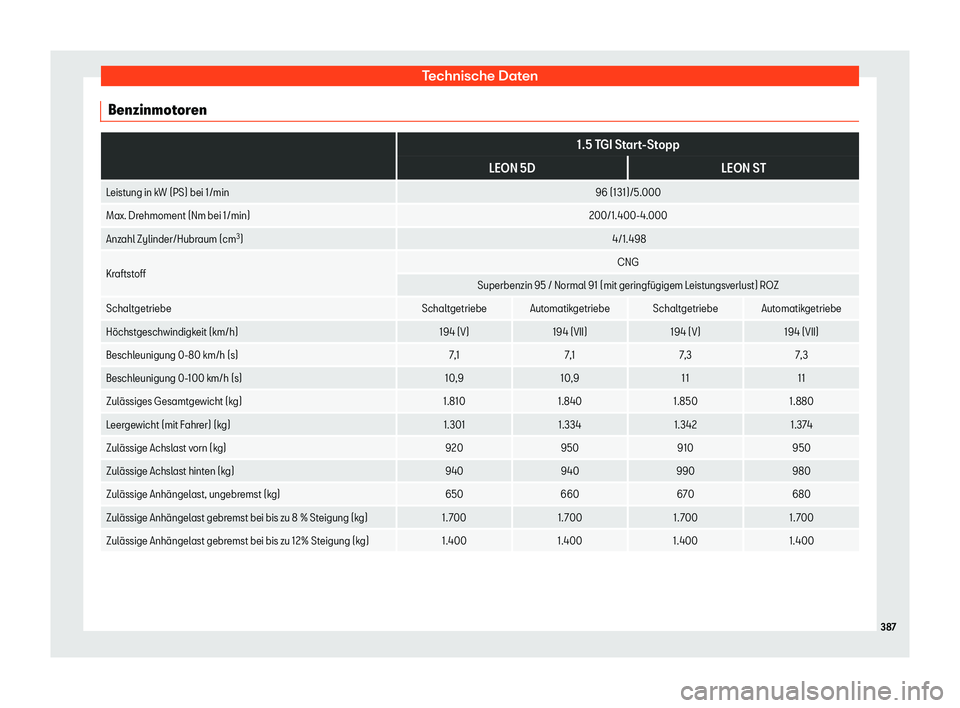Select the 'Zulässige Achslast hinten (kg)' label

(170, 472)
